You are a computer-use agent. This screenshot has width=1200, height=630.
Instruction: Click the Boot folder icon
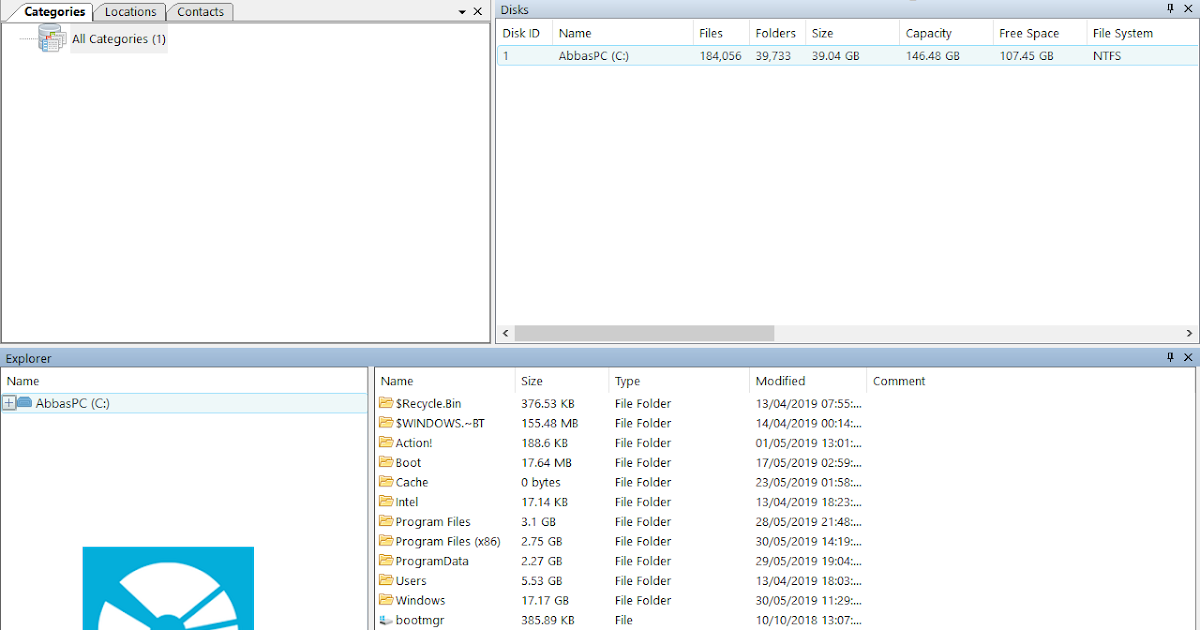coord(386,462)
